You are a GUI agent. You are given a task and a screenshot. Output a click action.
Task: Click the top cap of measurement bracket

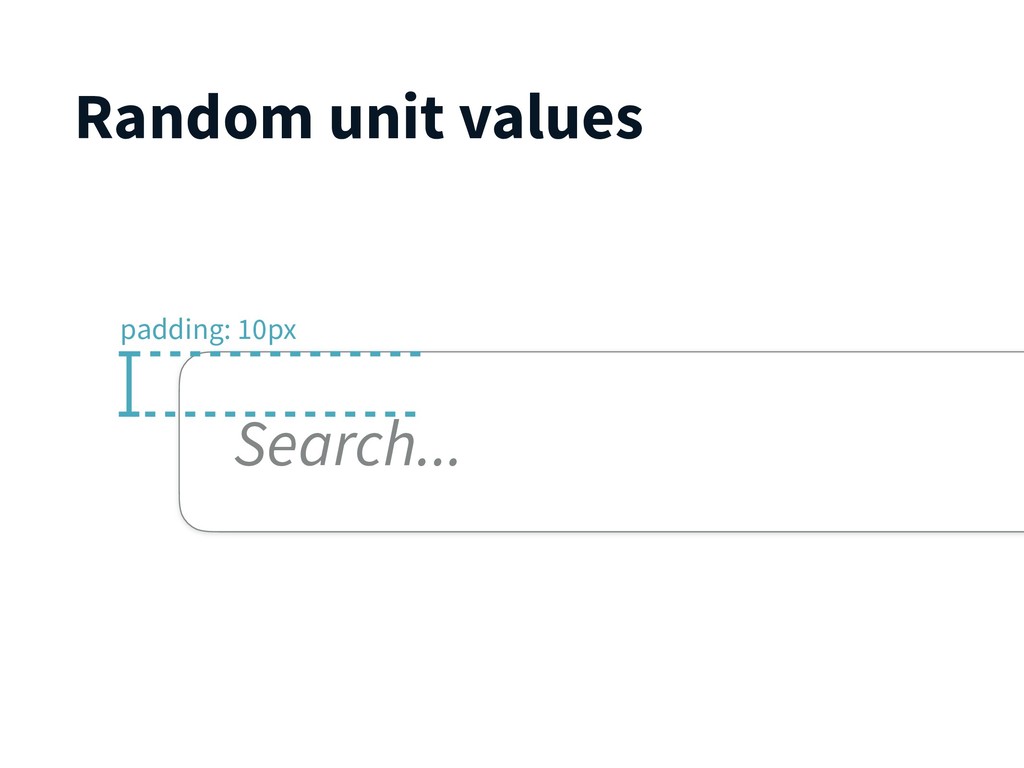point(129,354)
